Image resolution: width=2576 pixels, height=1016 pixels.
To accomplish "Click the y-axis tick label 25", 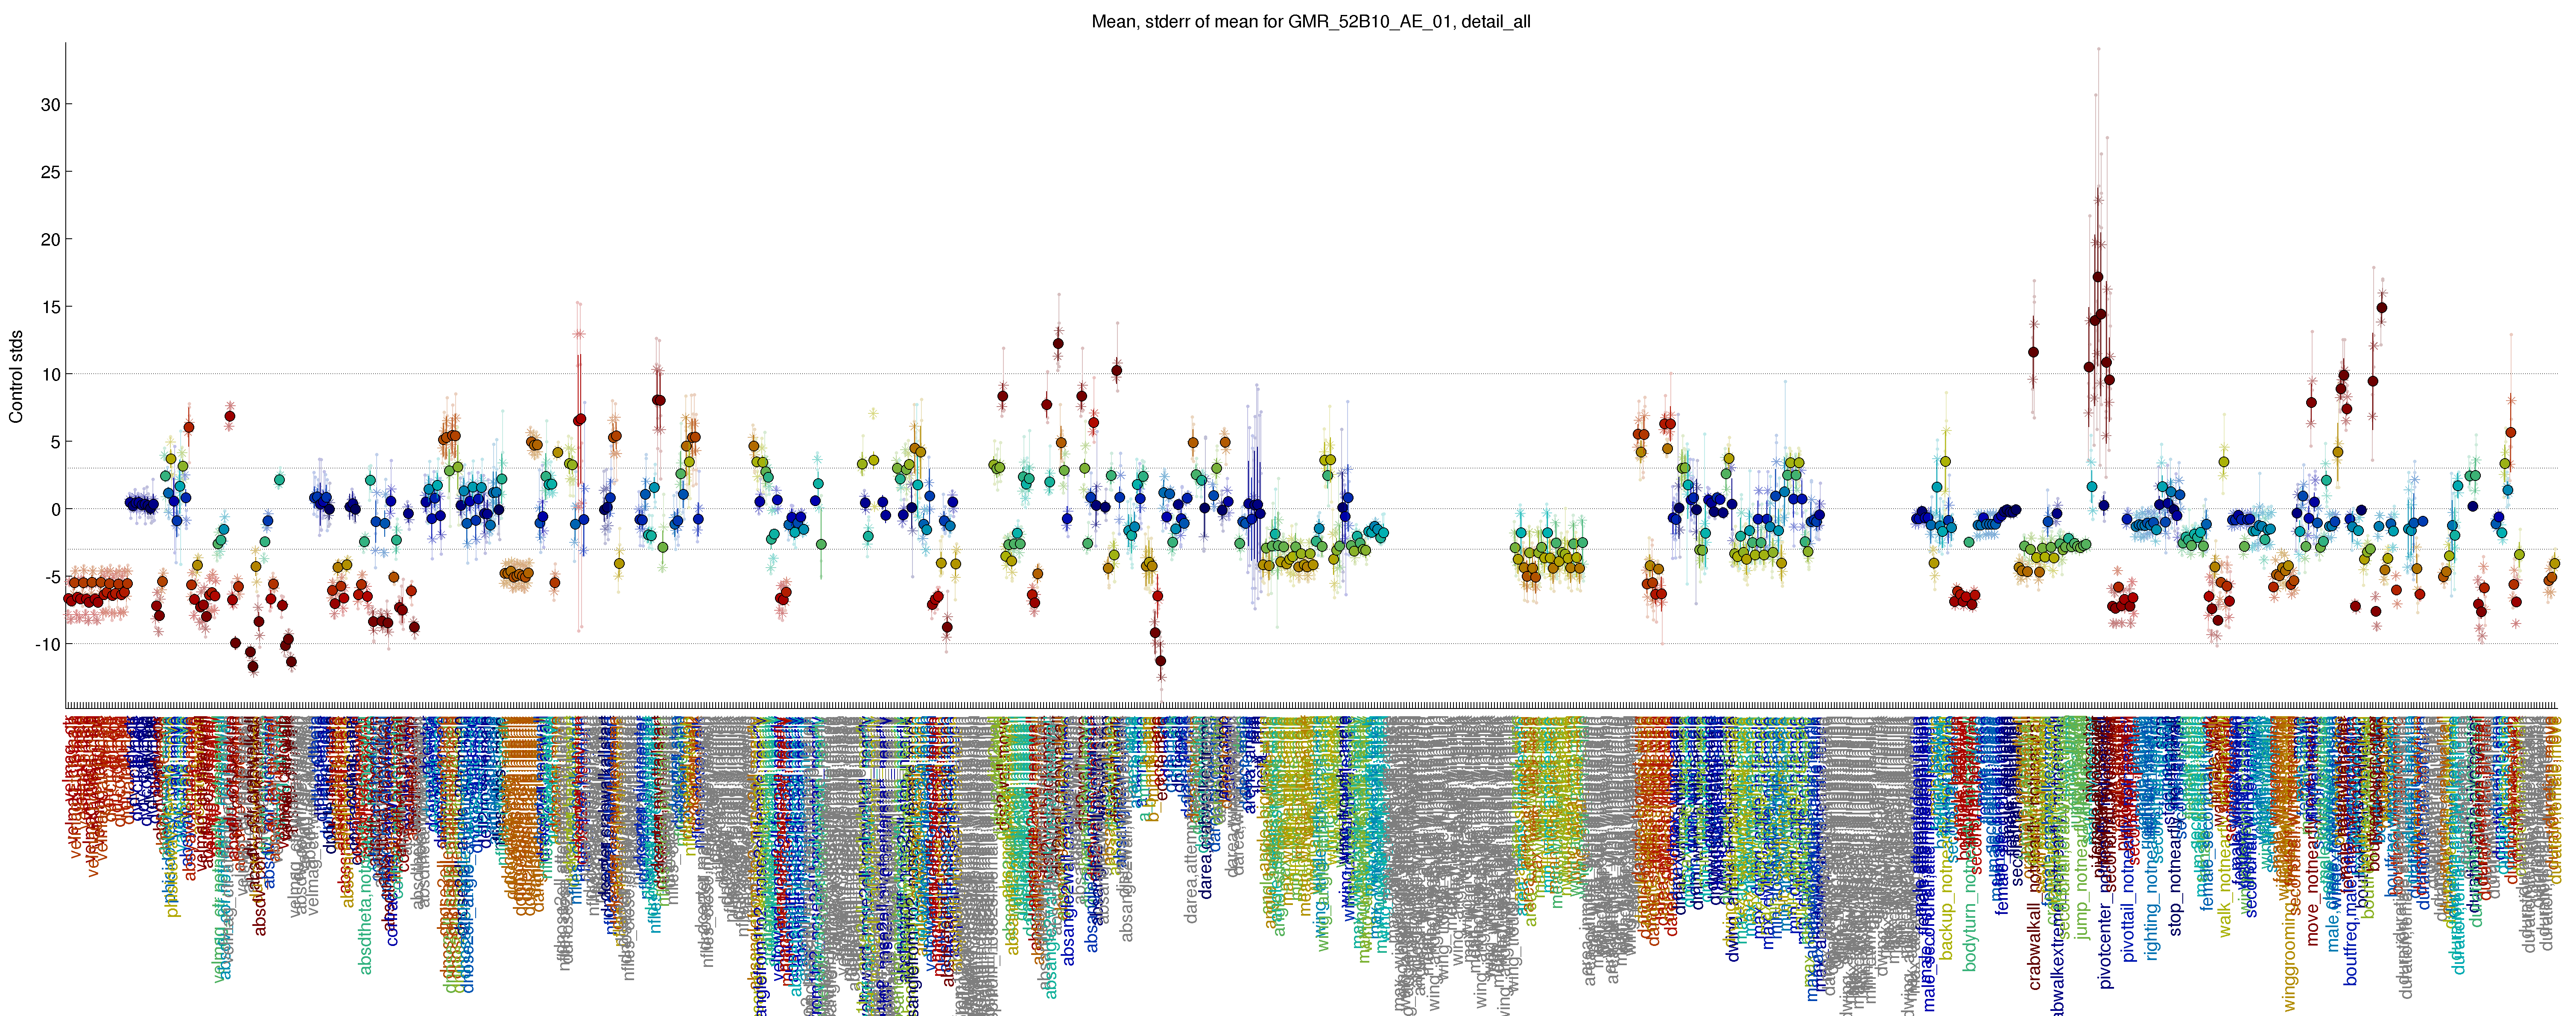I will pyautogui.click(x=50, y=172).
